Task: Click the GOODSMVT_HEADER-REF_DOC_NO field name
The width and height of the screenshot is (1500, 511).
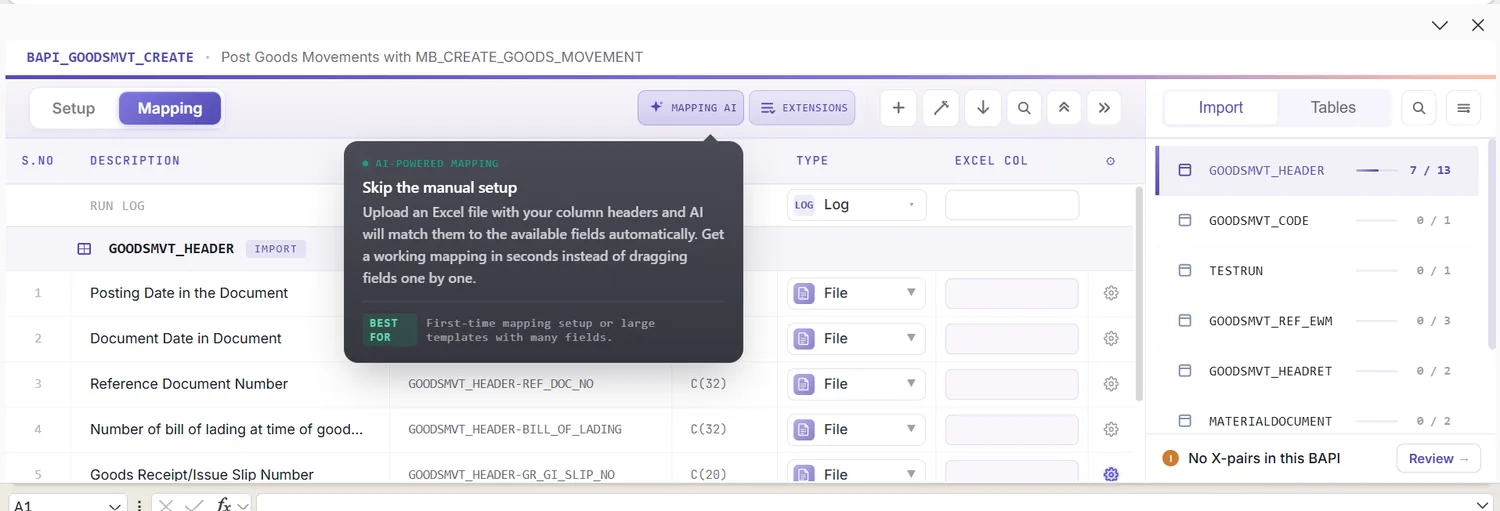Action: (x=502, y=384)
